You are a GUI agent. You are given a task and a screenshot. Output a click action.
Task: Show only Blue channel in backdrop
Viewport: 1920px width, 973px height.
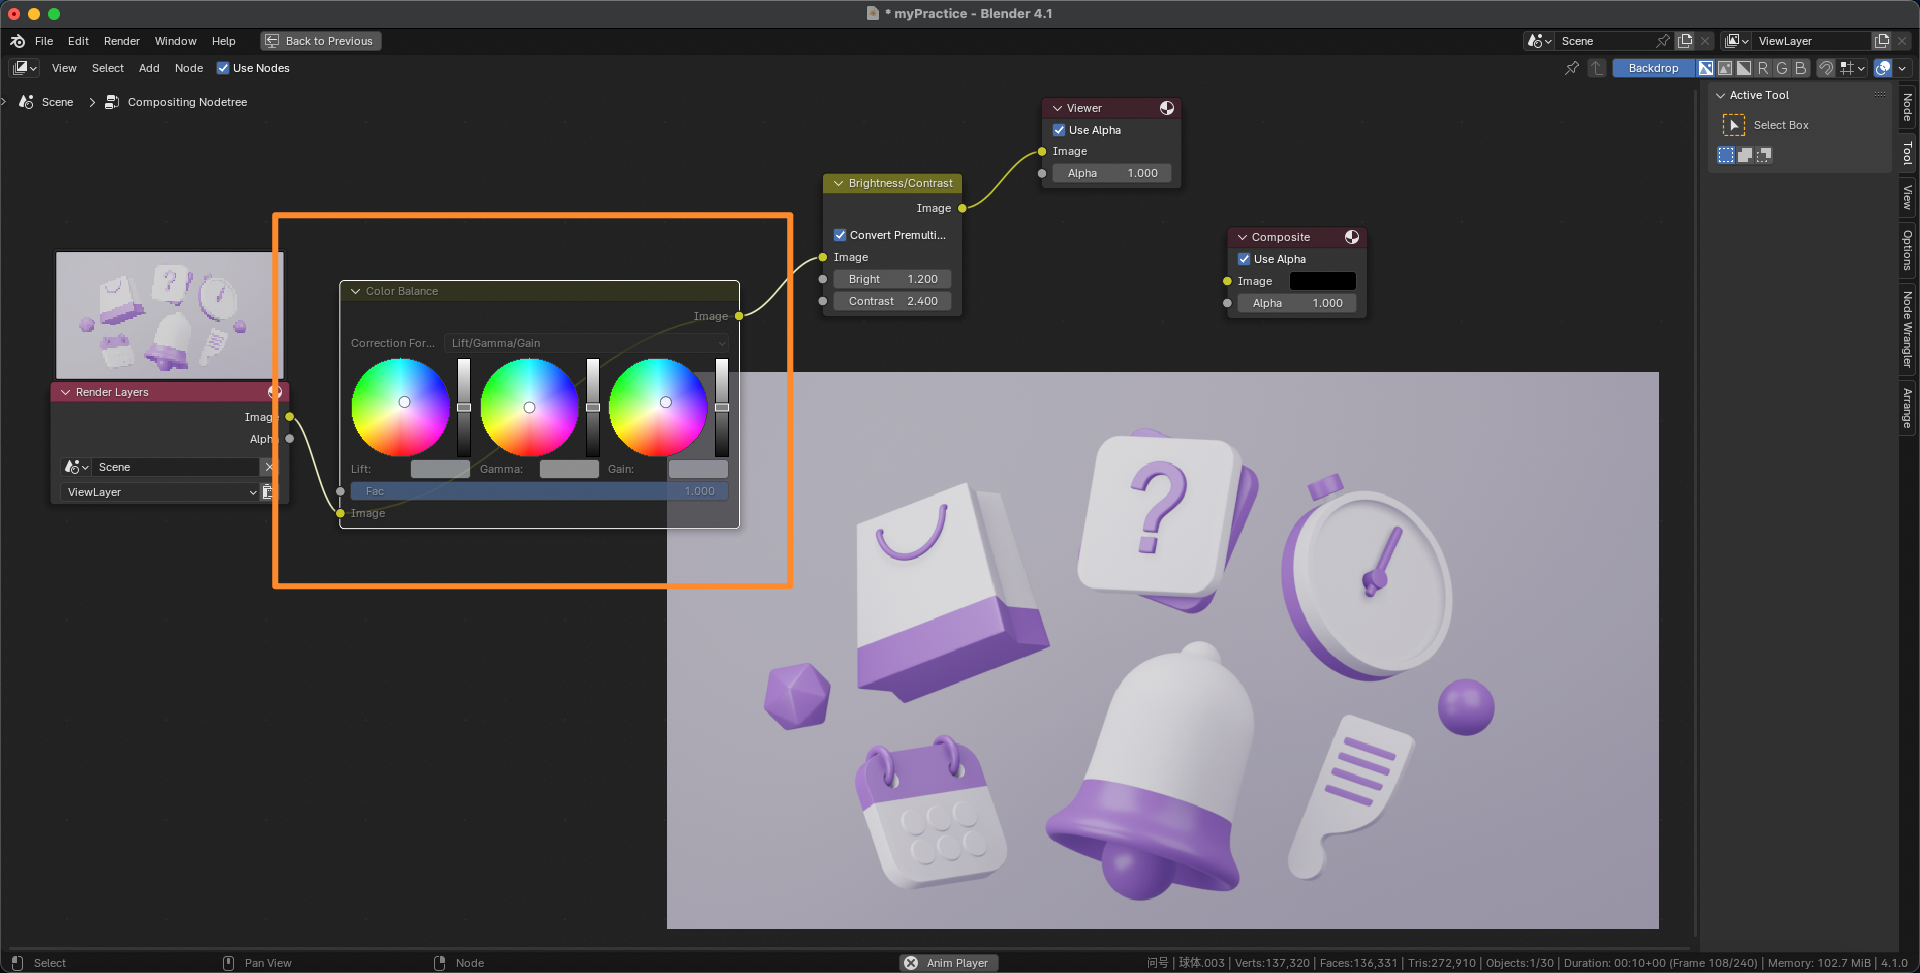pyautogui.click(x=1801, y=68)
